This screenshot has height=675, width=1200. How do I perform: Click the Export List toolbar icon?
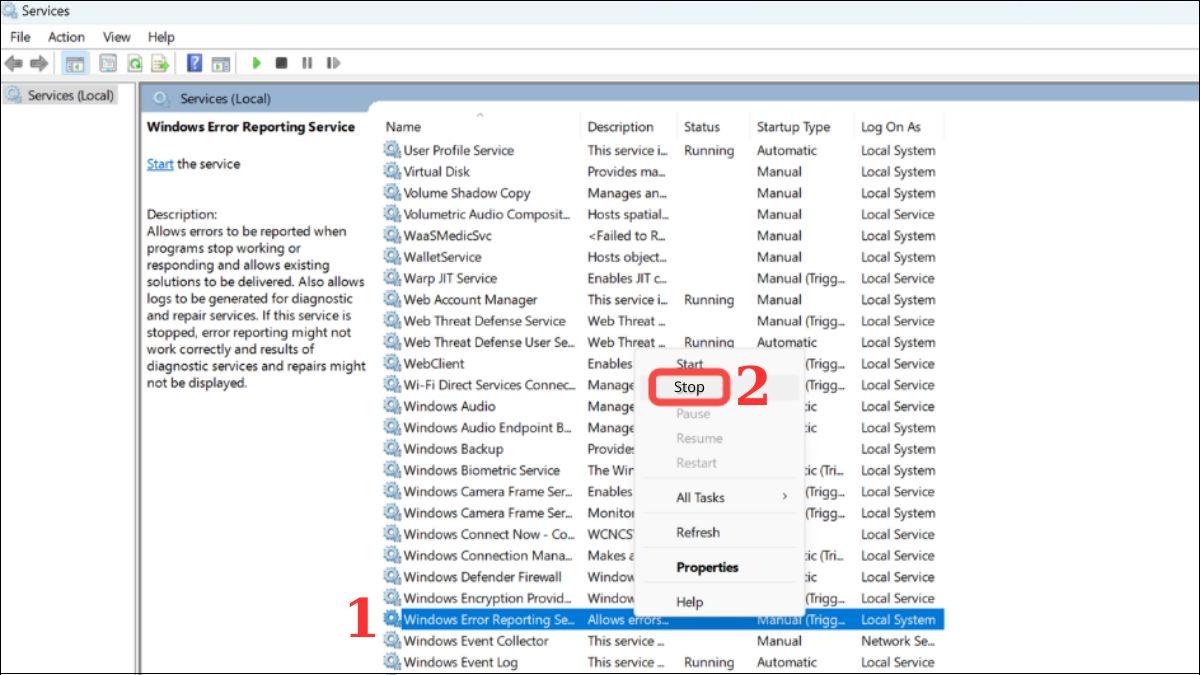tap(159, 63)
